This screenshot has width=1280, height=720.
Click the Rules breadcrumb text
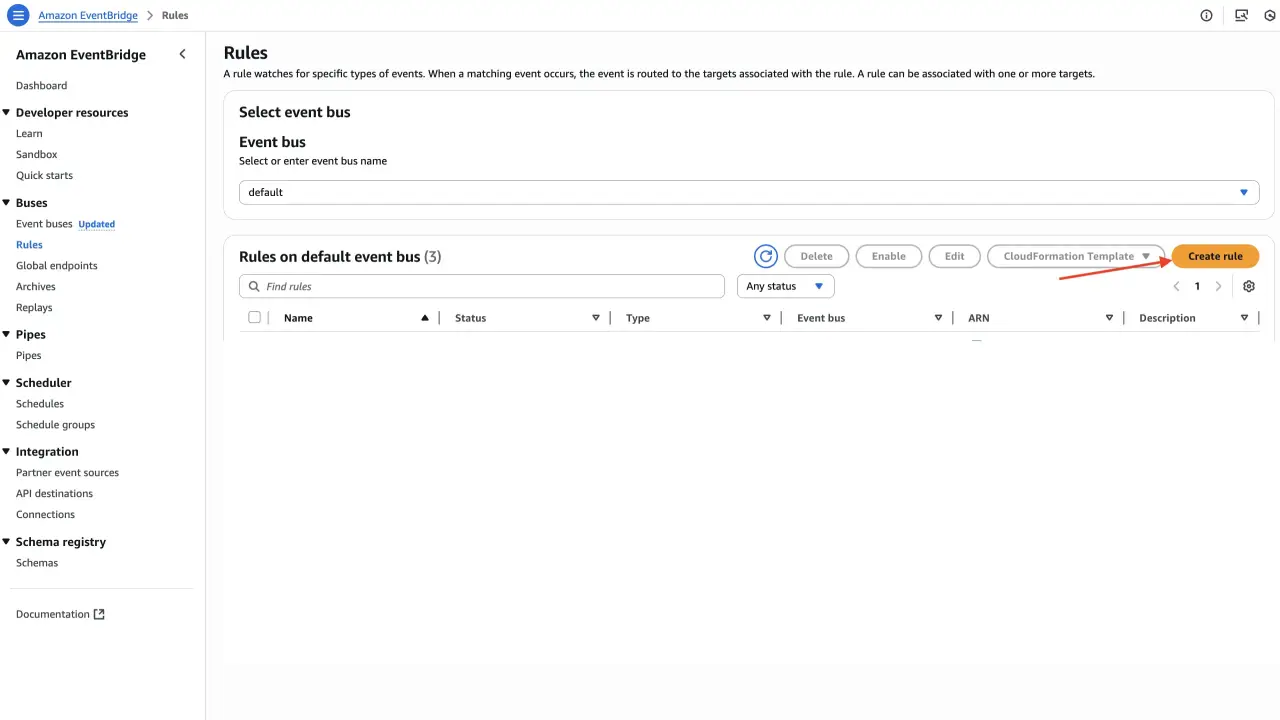pos(175,16)
